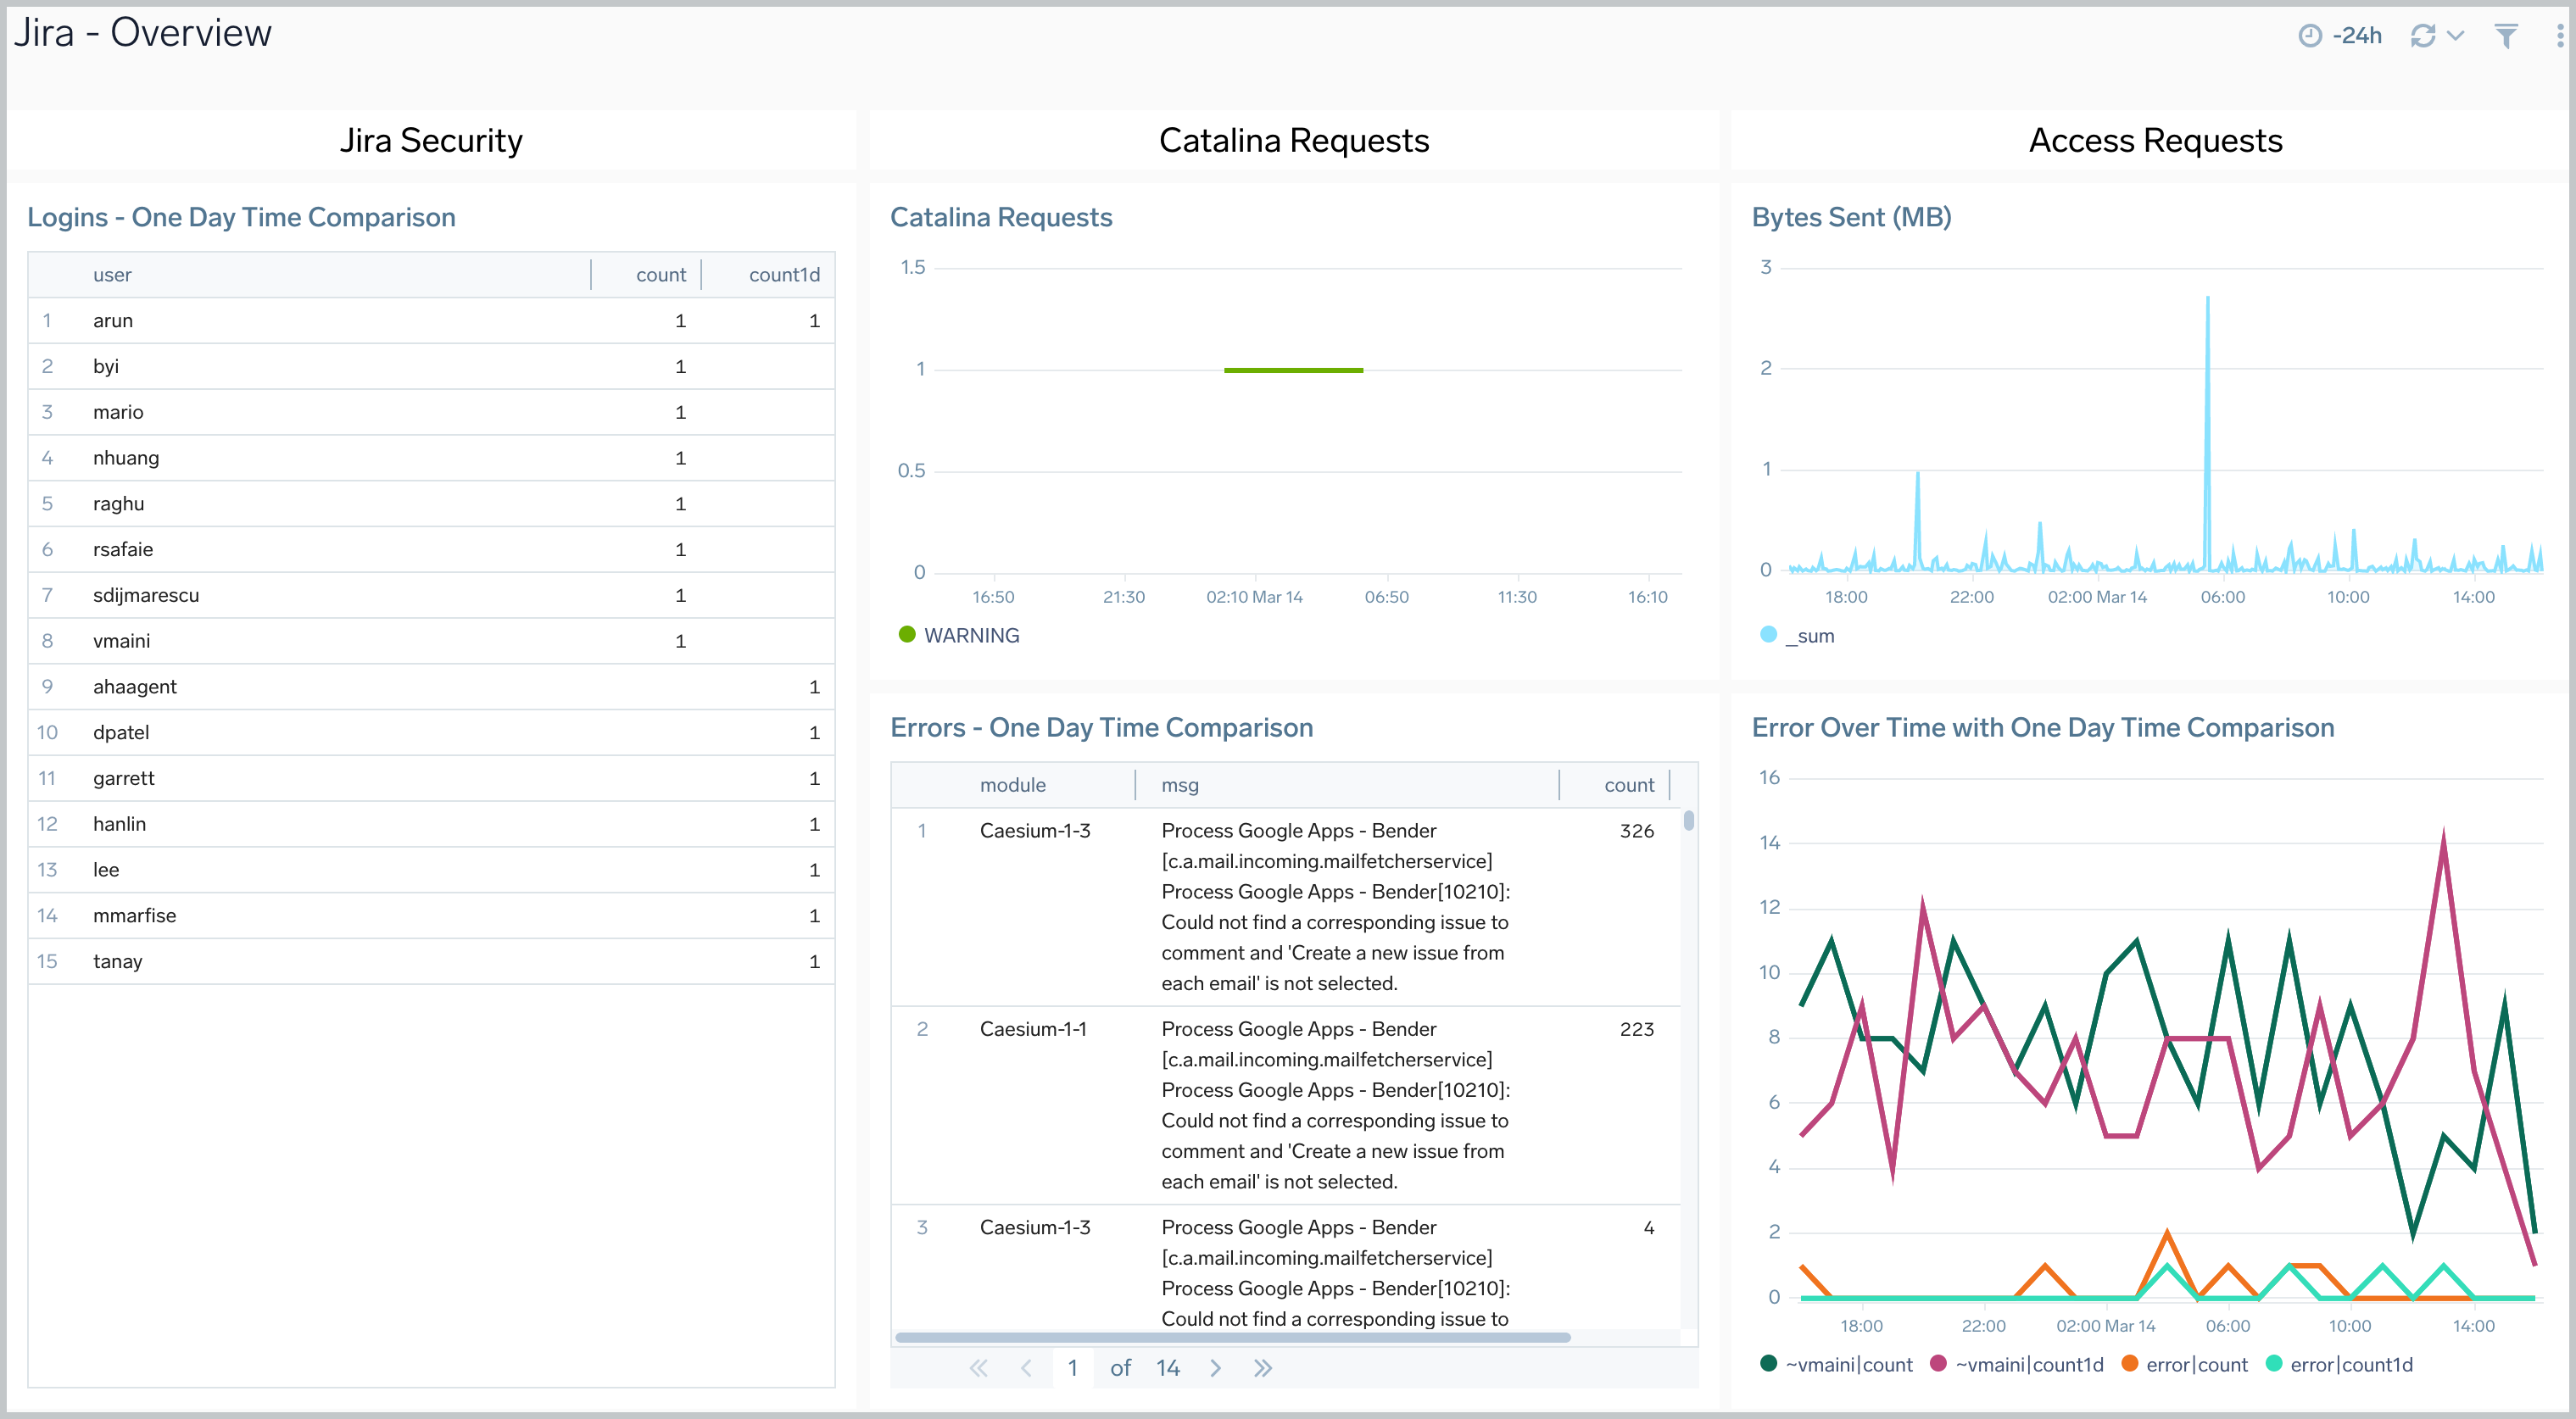Open the Bytes Sent (MB) panel title
The image size is (2576, 1419).
pyautogui.click(x=1851, y=217)
